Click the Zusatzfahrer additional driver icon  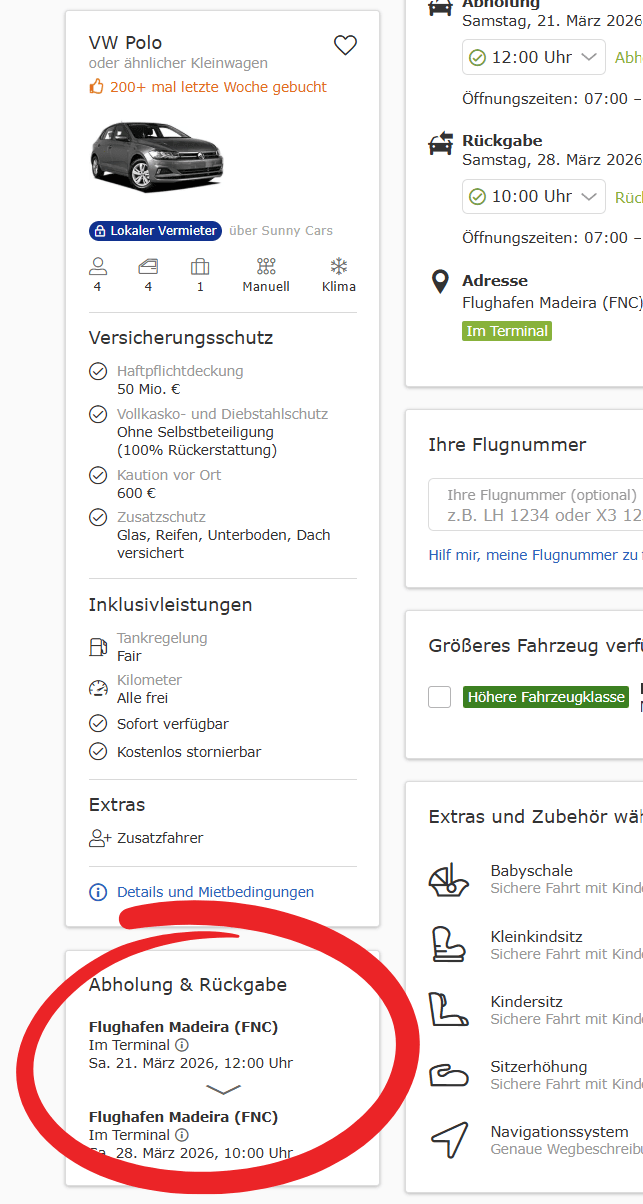[99, 838]
